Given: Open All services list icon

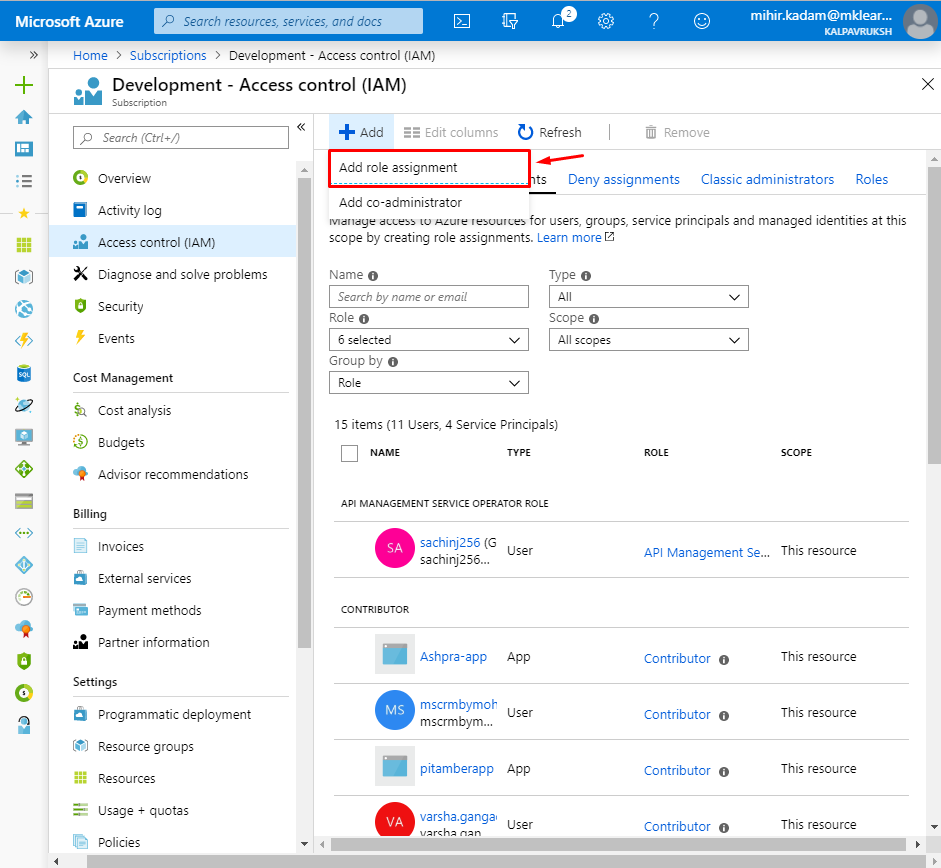Looking at the screenshot, I should tap(24, 181).
